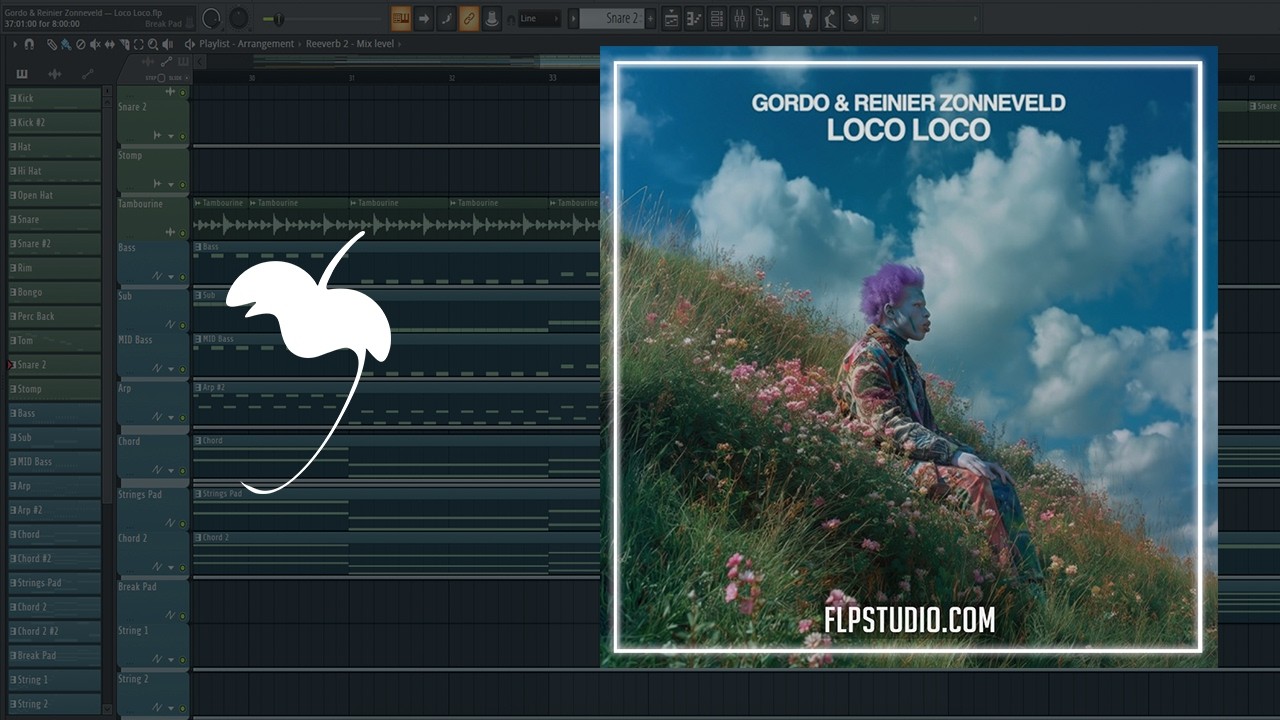This screenshot has width=1280, height=720.
Task: Select the Bongo pattern in picker
Action: click(55, 292)
